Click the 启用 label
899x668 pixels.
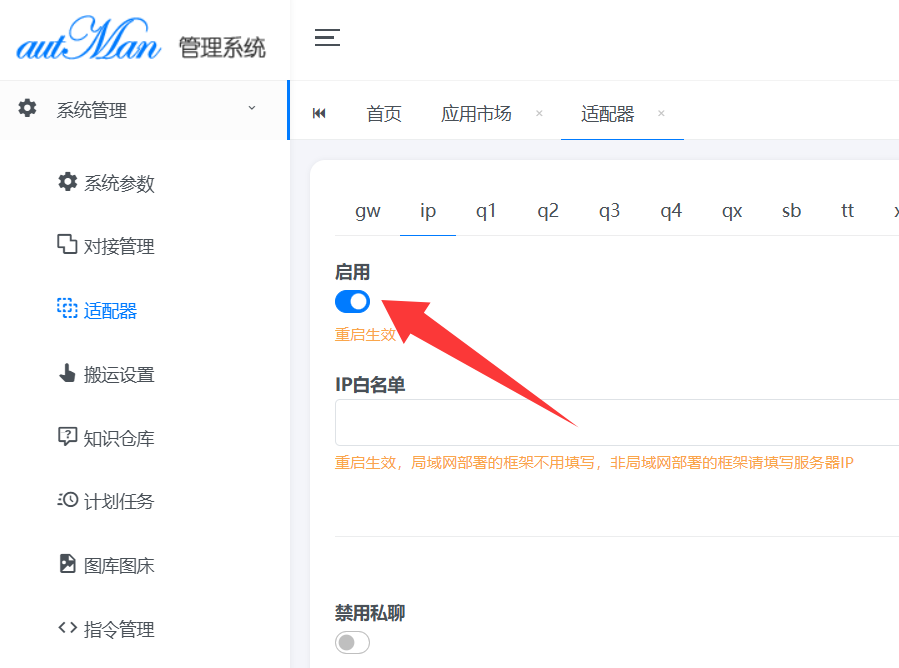tap(352, 272)
